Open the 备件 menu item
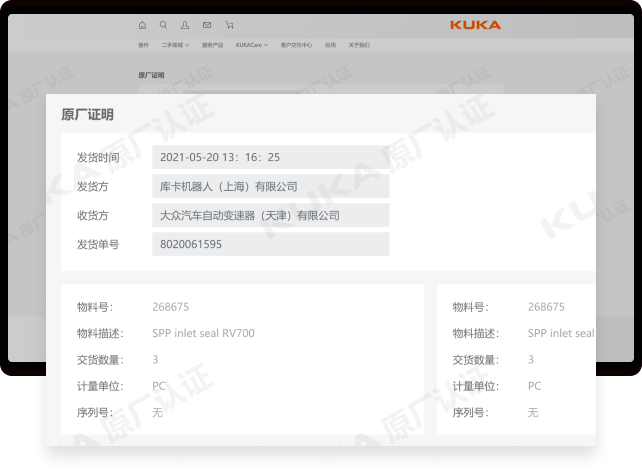The image size is (642, 472). click(143, 45)
